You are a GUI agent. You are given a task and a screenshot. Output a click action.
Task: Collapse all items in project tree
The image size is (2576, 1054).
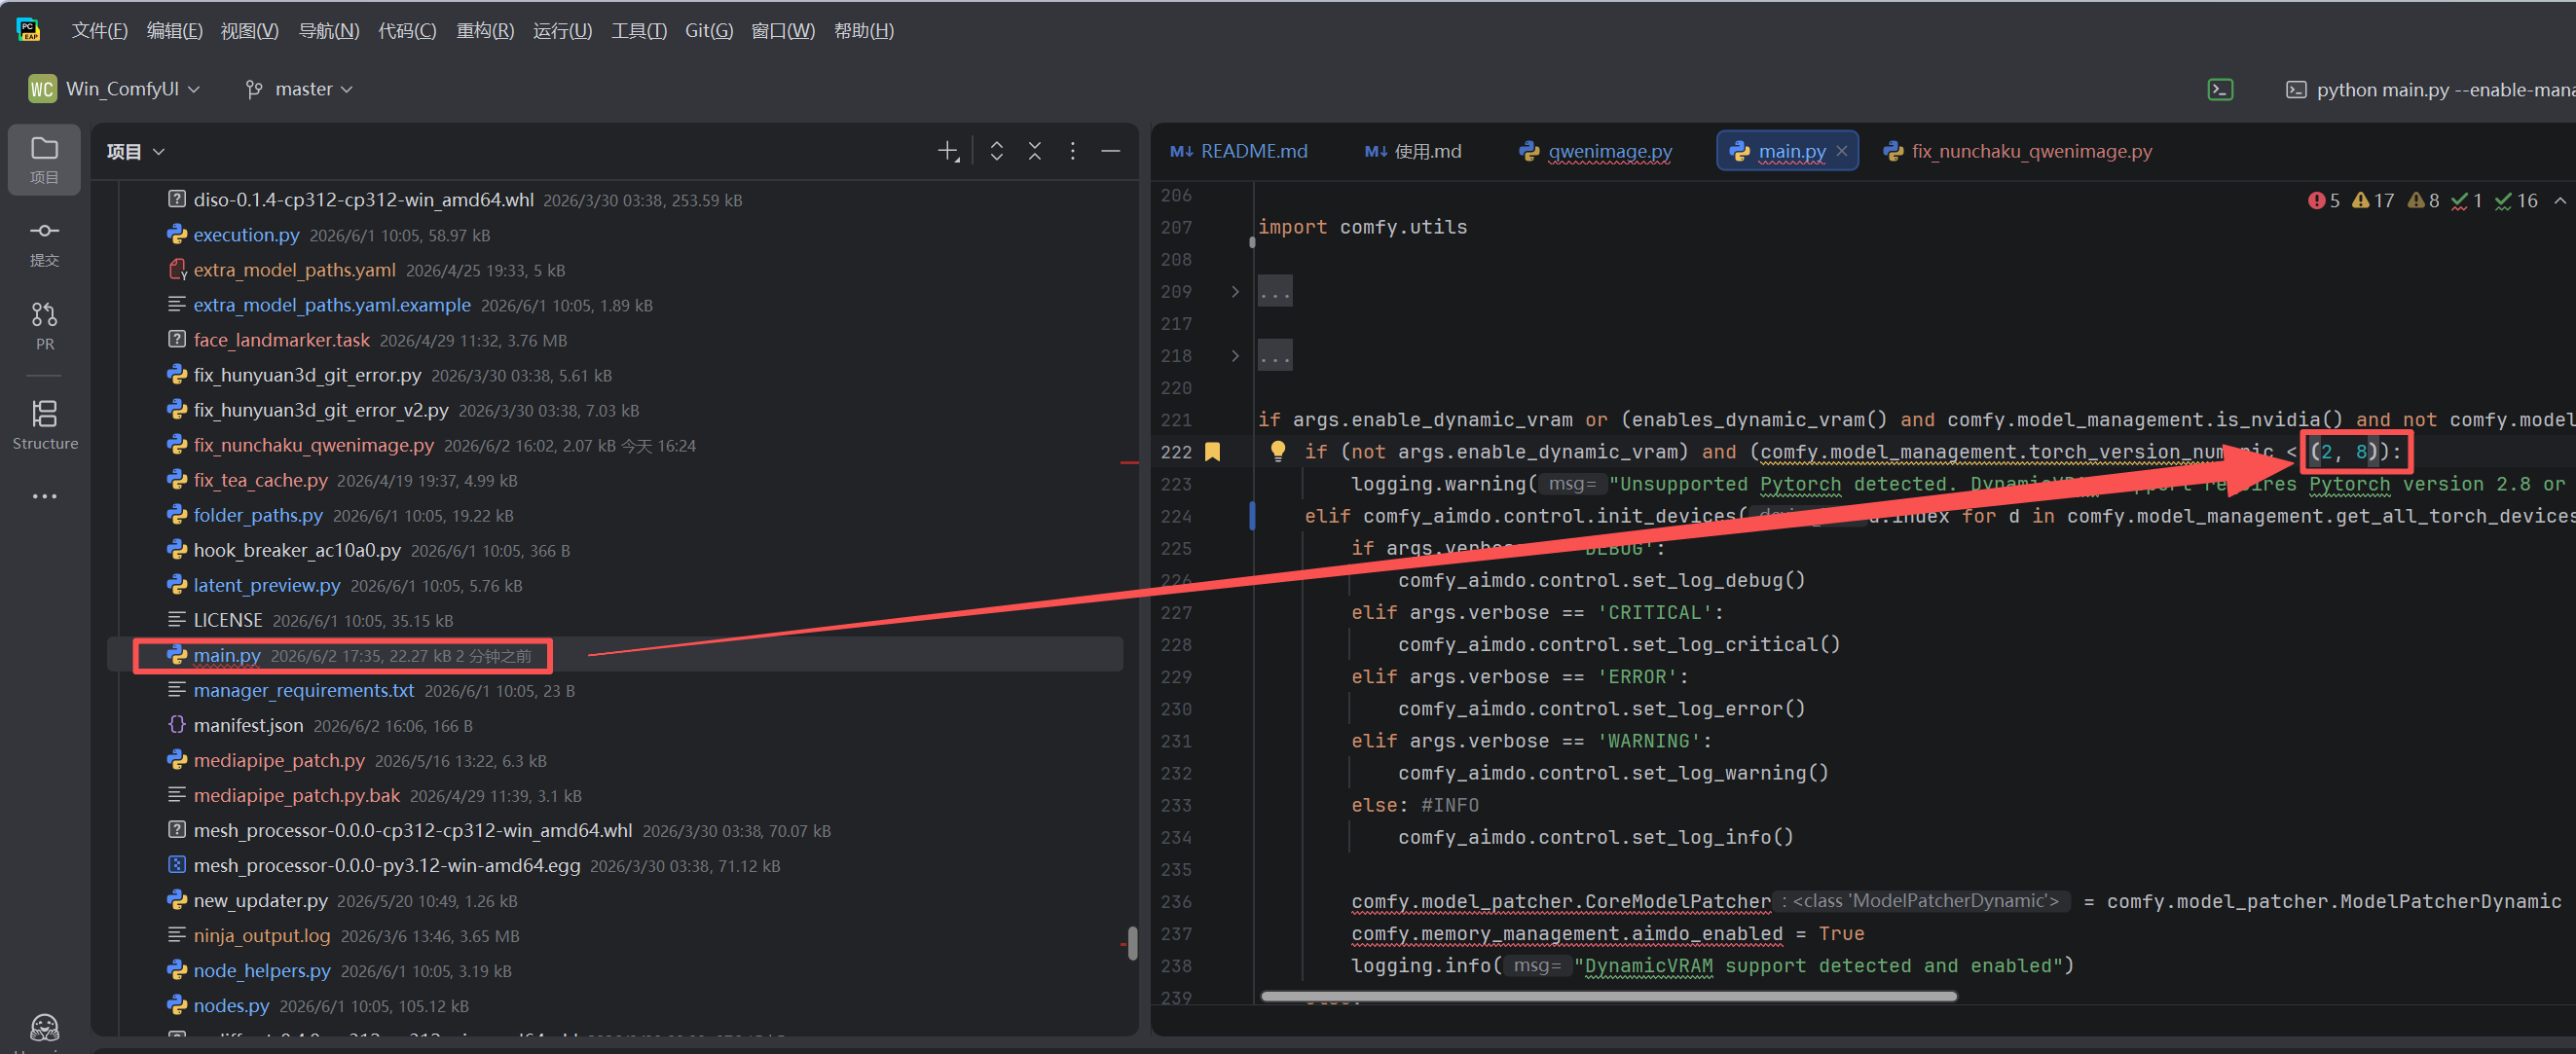[1034, 151]
